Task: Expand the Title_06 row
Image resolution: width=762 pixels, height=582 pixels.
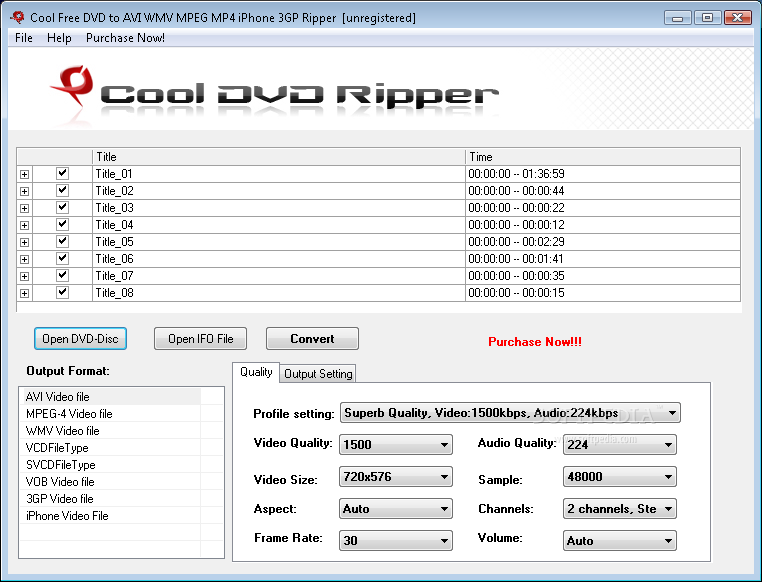Action: click(24, 259)
